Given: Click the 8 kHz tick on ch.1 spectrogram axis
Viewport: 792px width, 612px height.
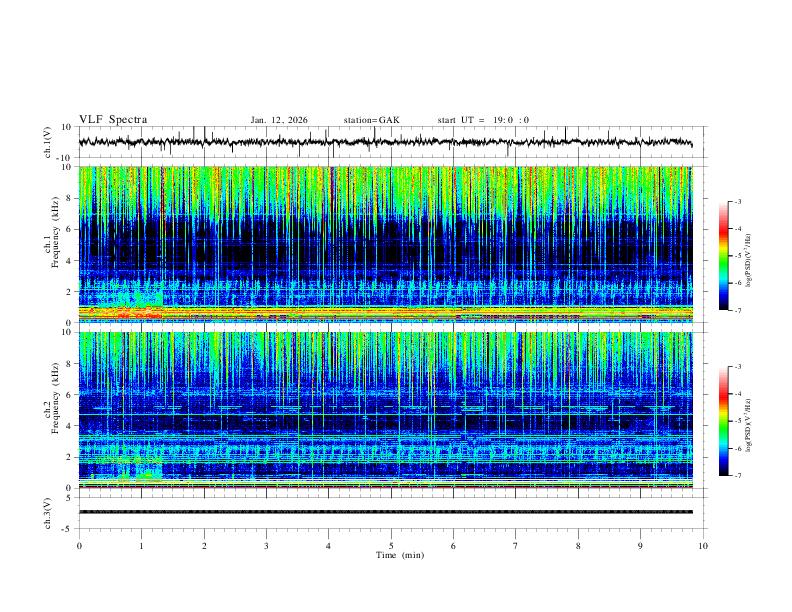Looking at the screenshot, I should click(x=69, y=198).
